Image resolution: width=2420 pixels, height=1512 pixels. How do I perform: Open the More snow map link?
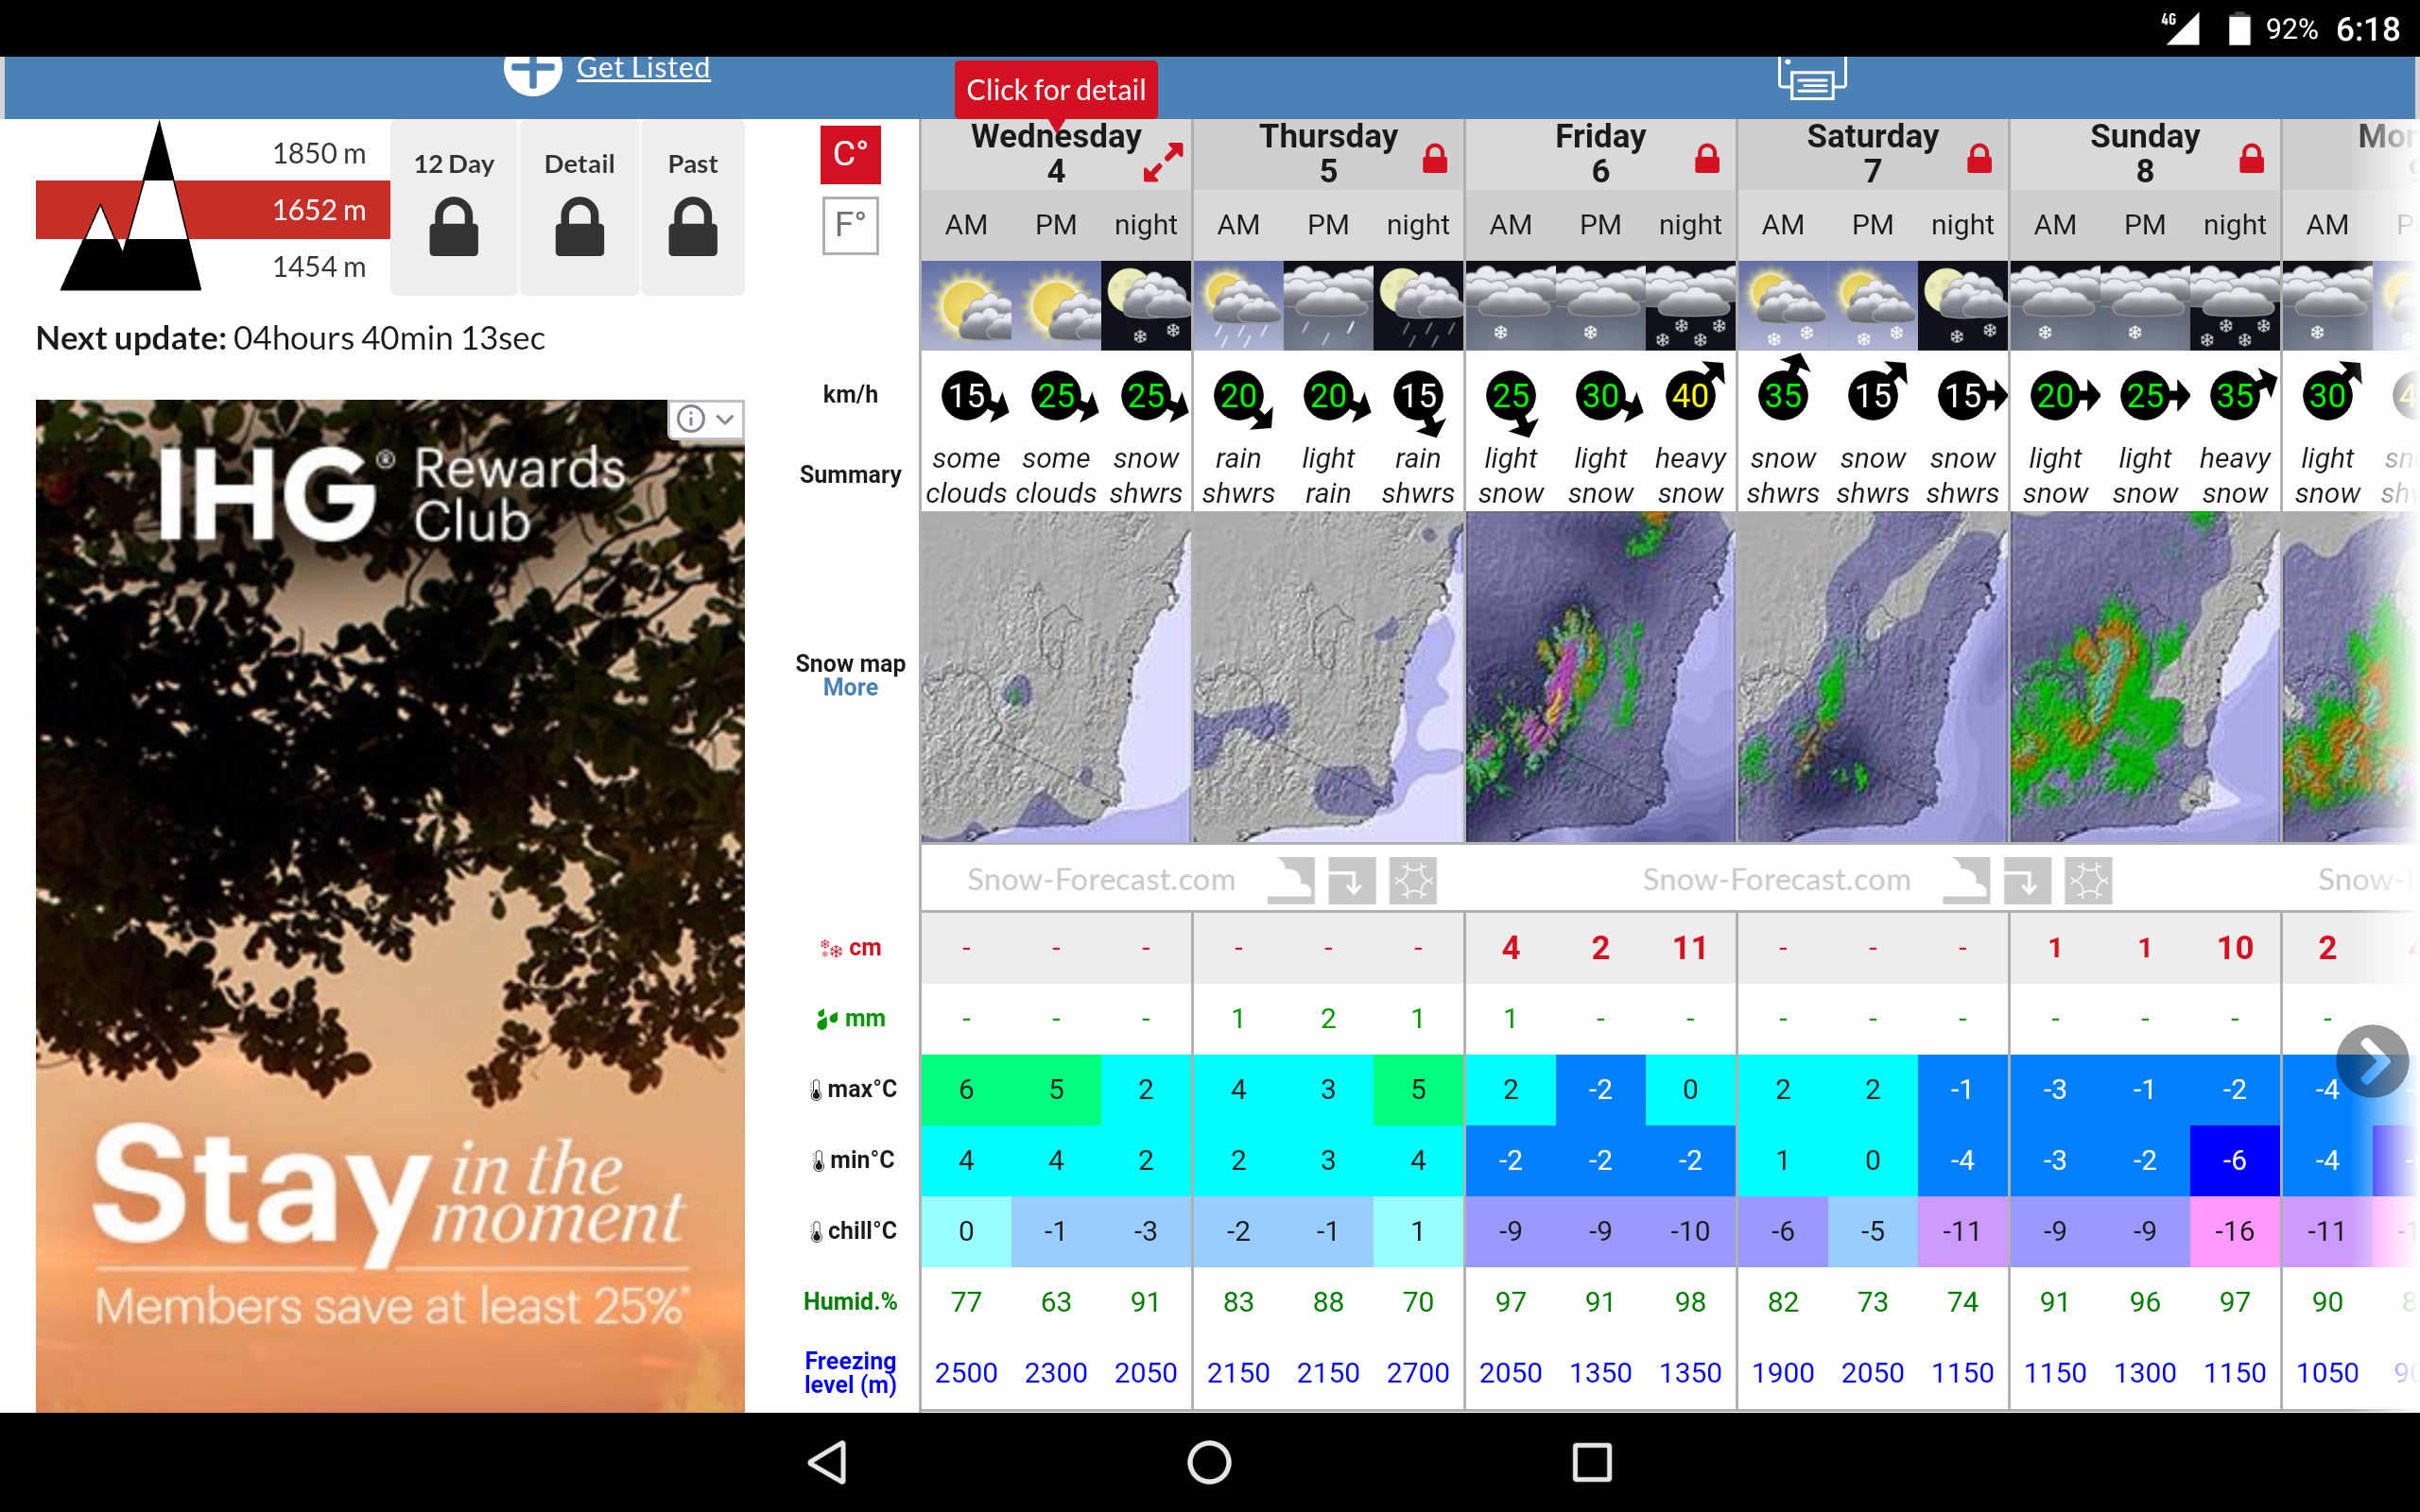tap(850, 688)
